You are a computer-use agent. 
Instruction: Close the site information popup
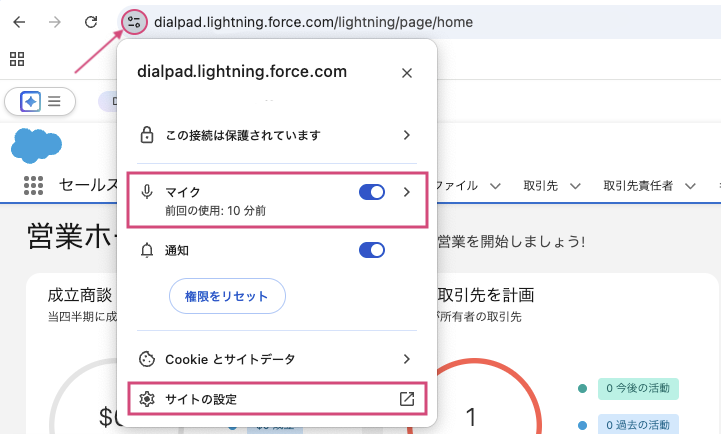click(x=406, y=73)
